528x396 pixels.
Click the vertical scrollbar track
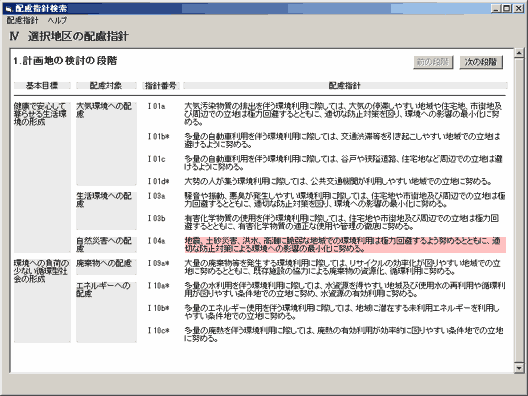(519, 210)
